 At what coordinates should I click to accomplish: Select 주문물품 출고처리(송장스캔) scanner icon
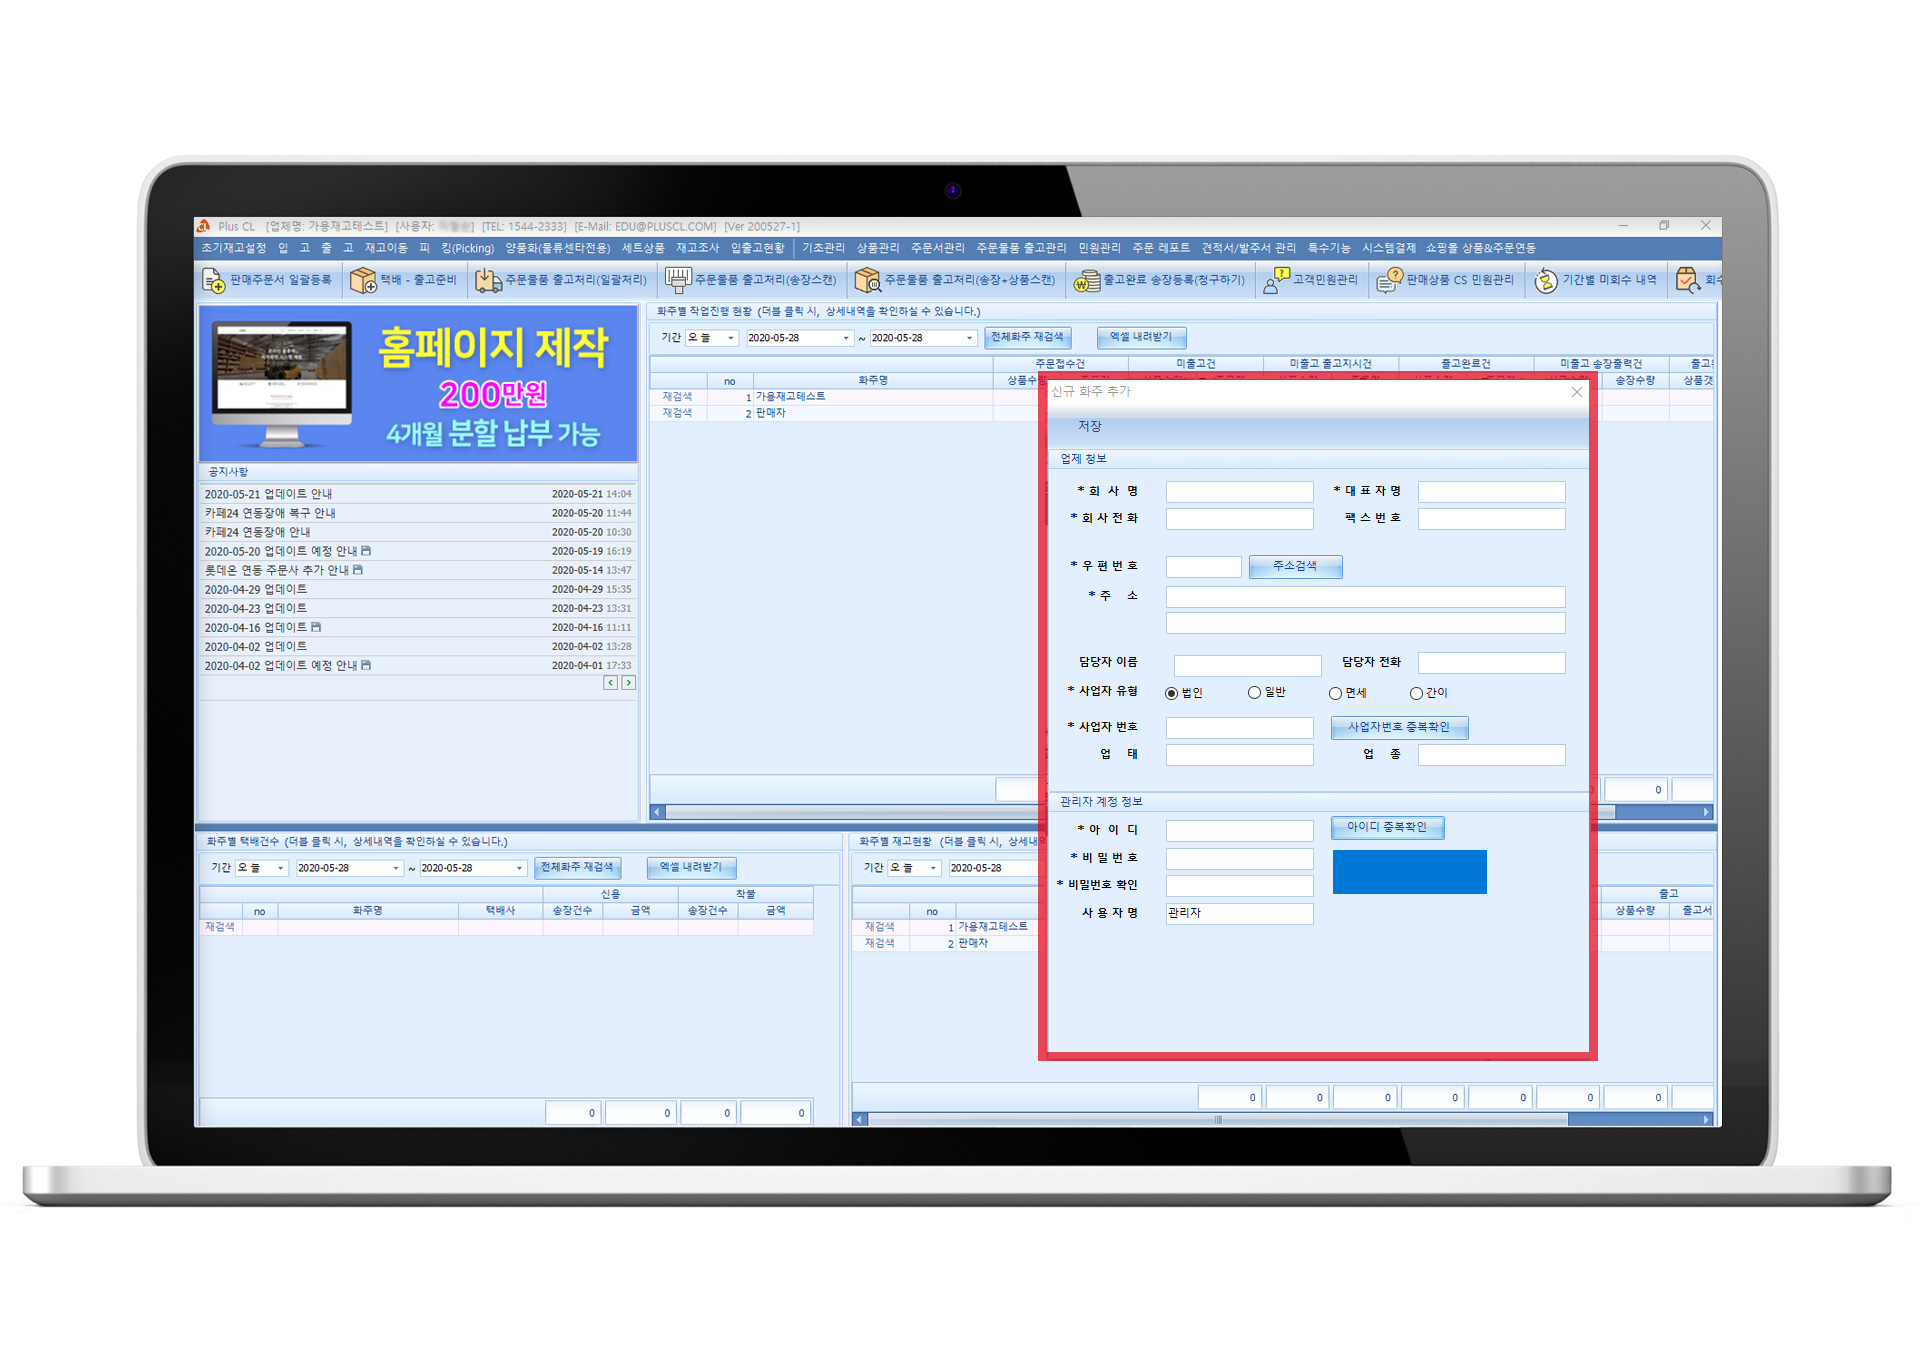[678, 280]
